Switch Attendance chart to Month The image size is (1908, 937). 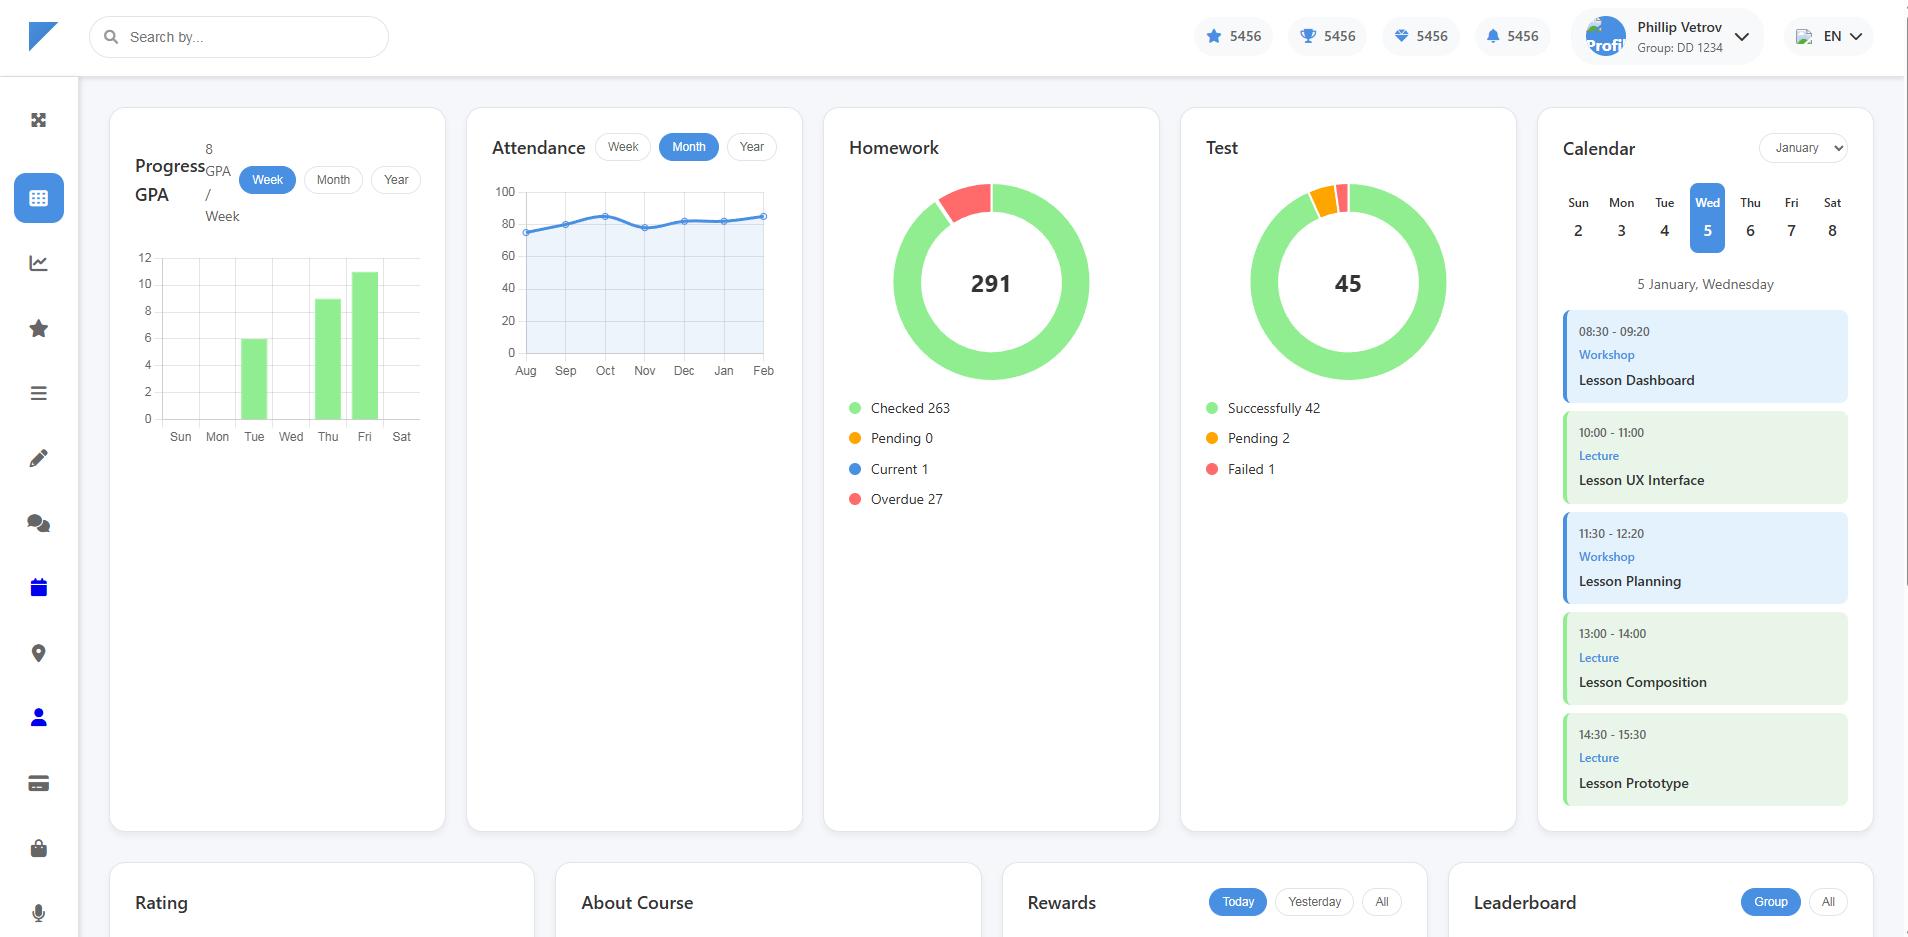[689, 147]
